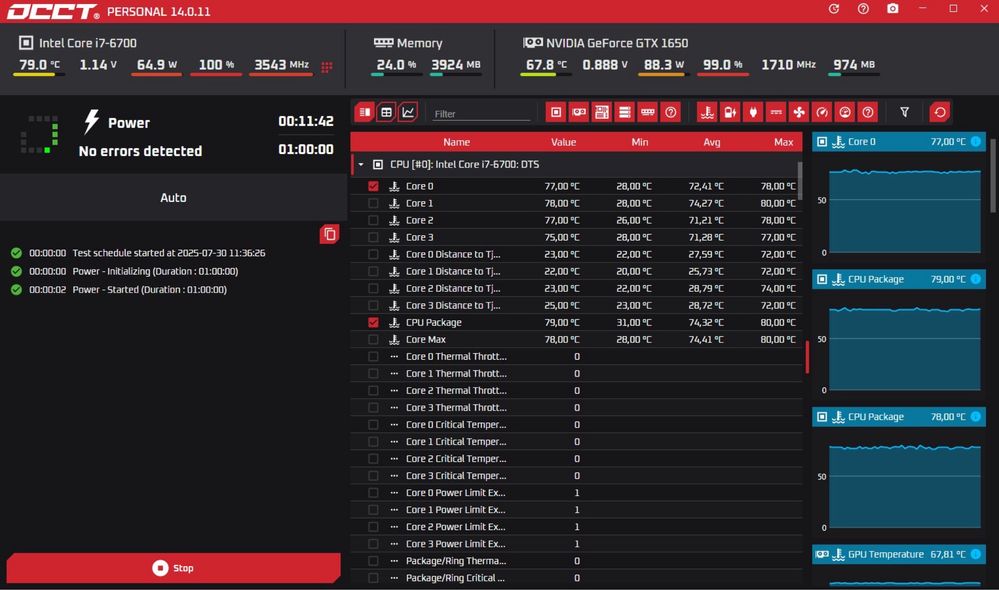Click the Core 0 graph info icon
The height and width of the screenshot is (590, 999).
tap(975, 141)
